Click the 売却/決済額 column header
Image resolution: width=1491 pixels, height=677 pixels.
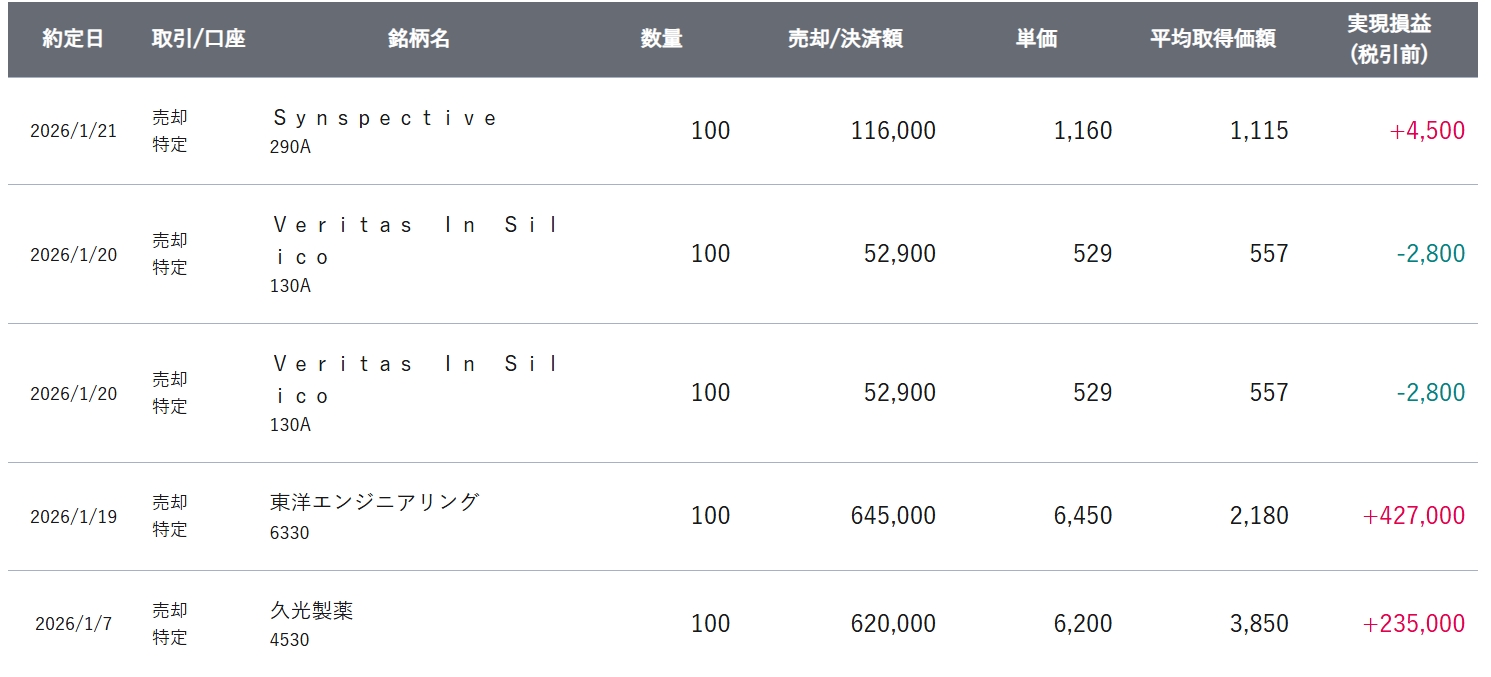tap(845, 39)
